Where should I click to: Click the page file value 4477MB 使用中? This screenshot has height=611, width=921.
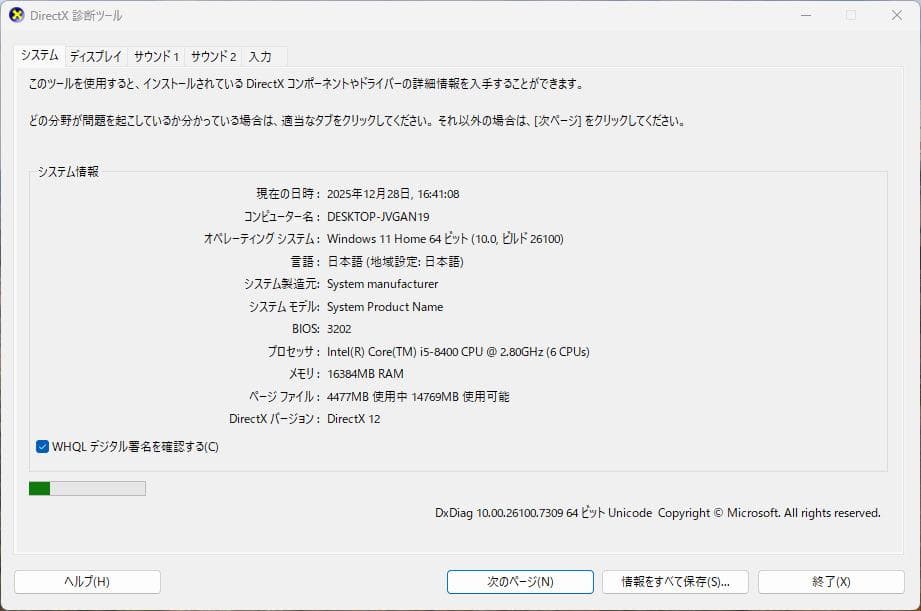418,397
